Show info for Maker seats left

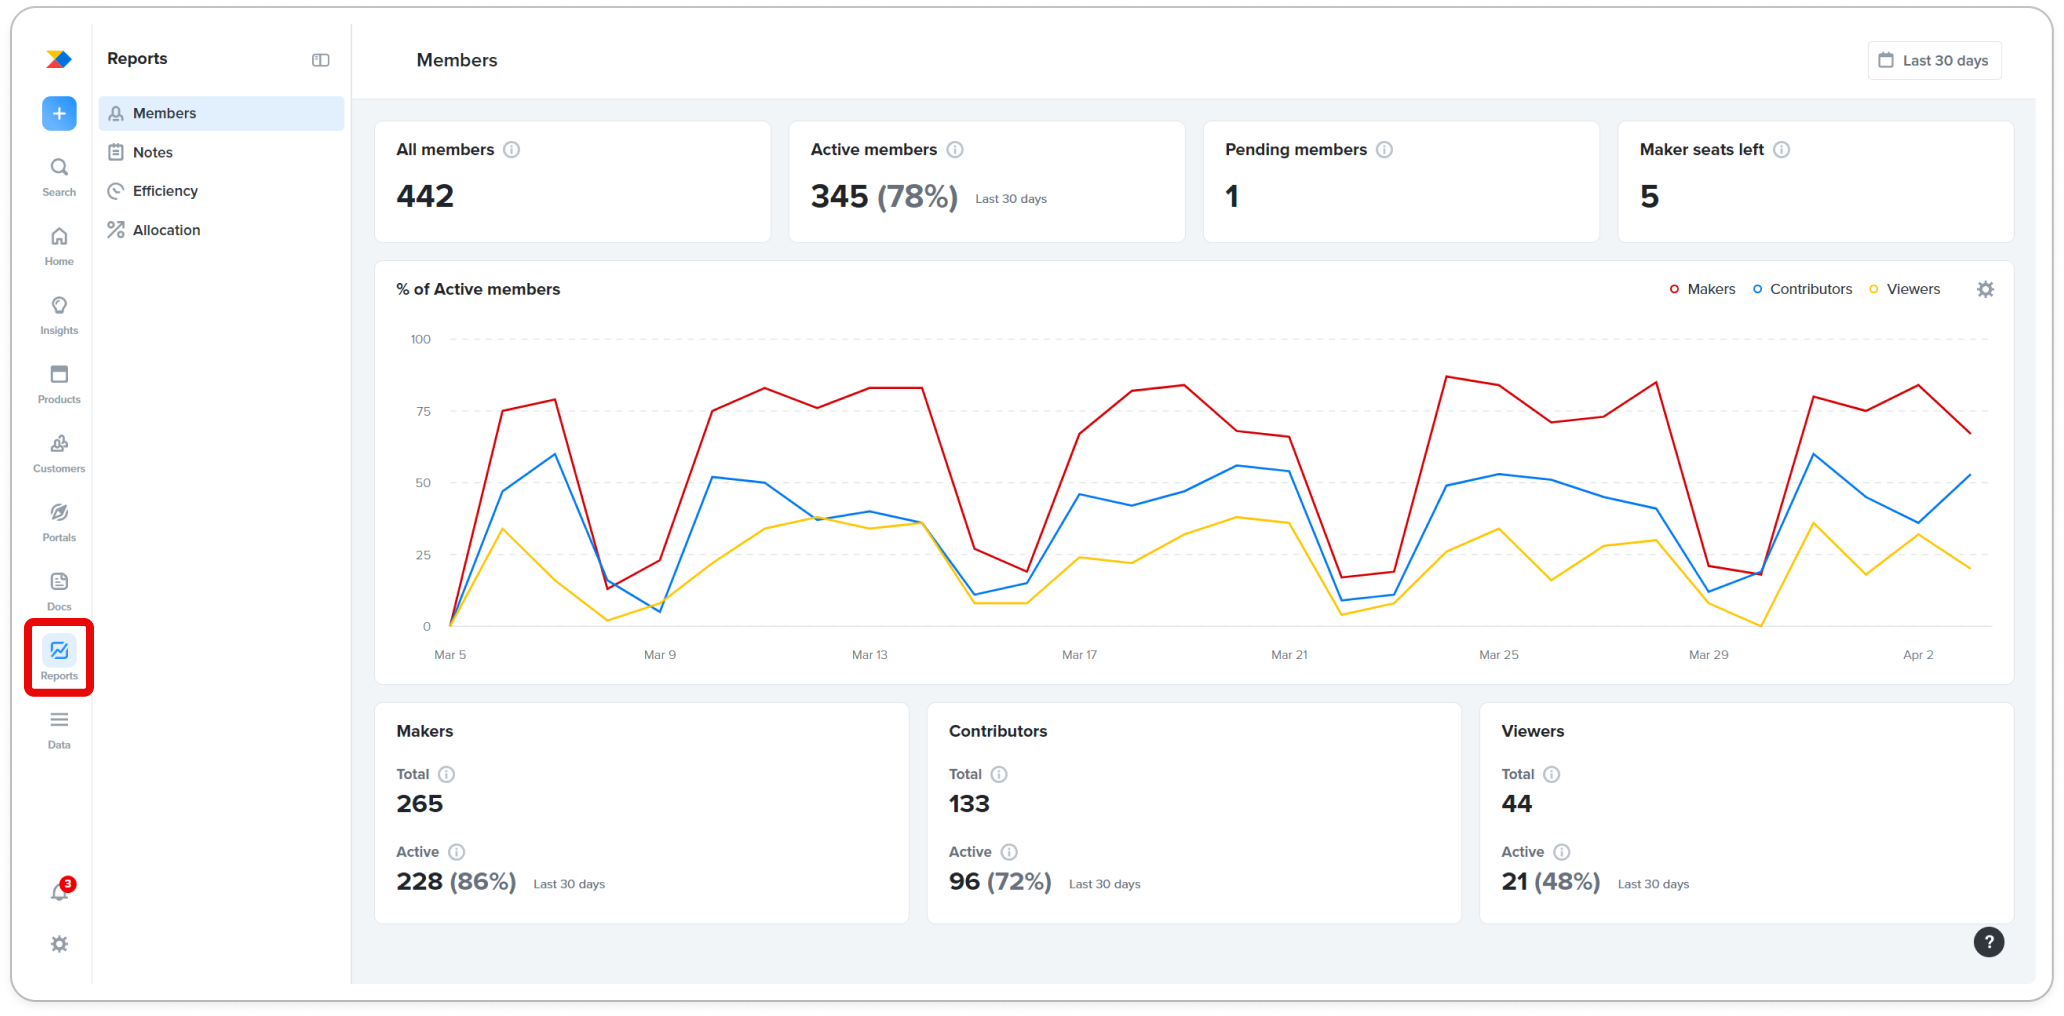[x=1781, y=149]
